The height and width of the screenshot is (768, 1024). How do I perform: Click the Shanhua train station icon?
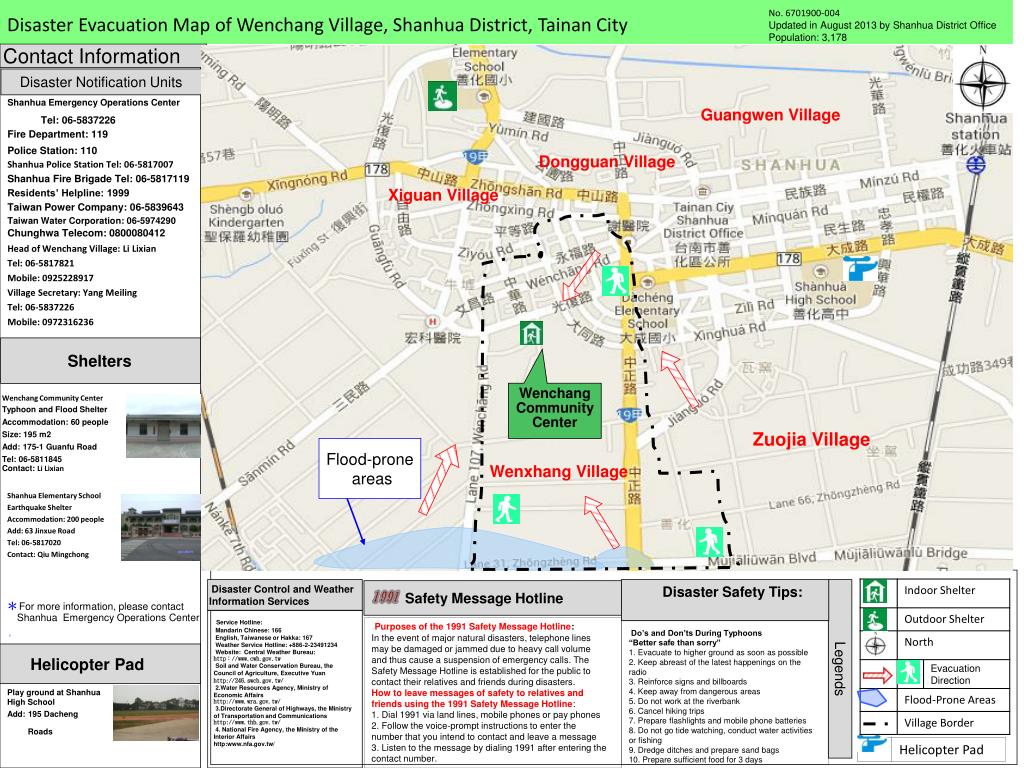[976, 165]
